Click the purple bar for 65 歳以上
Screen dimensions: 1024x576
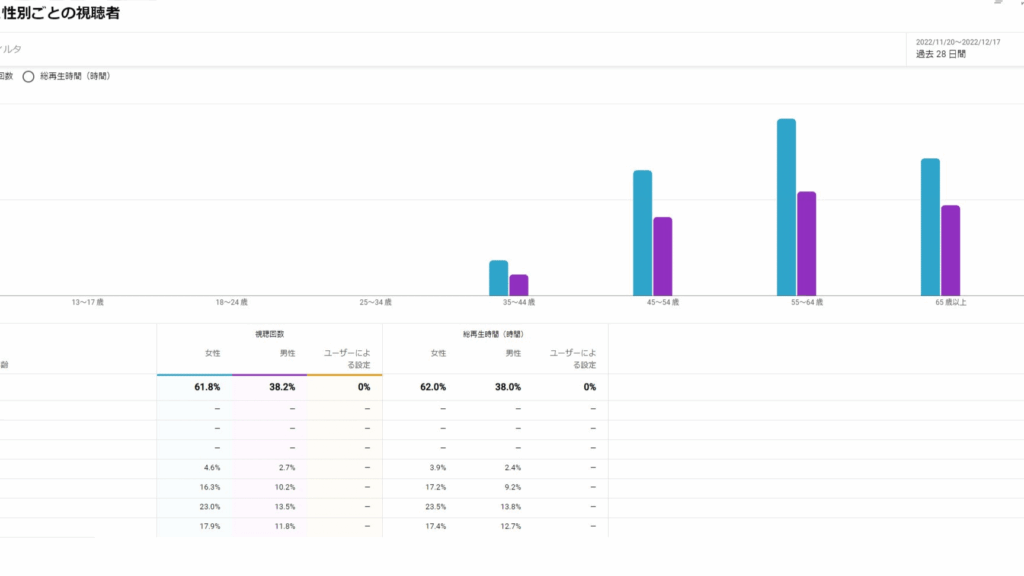point(950,250)
